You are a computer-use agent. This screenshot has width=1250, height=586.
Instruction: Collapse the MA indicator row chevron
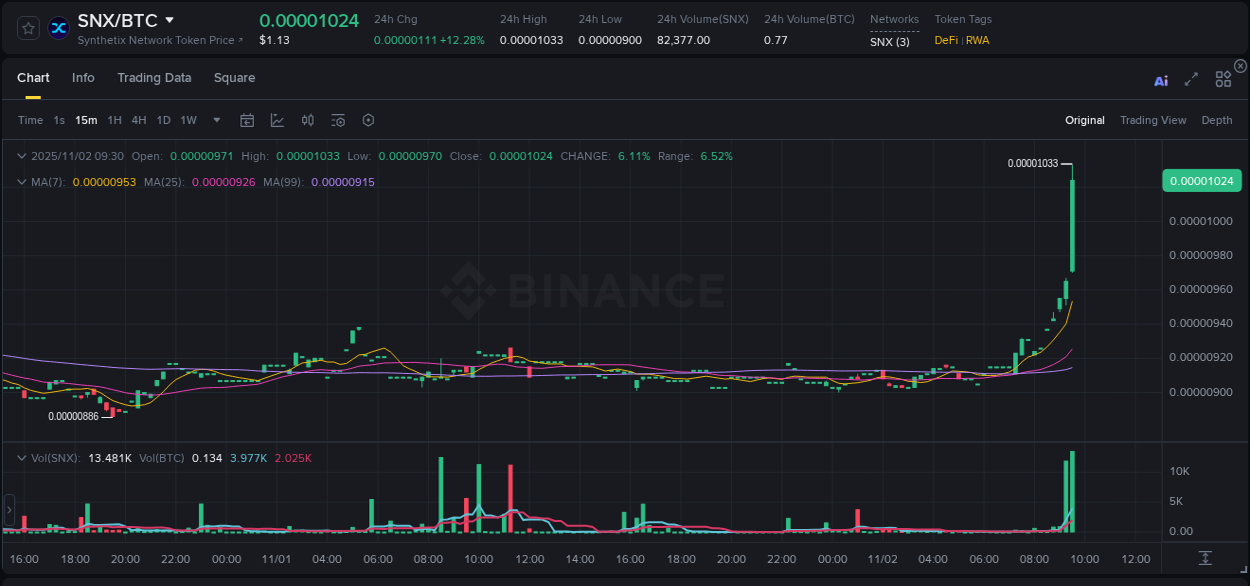(21, 181)
